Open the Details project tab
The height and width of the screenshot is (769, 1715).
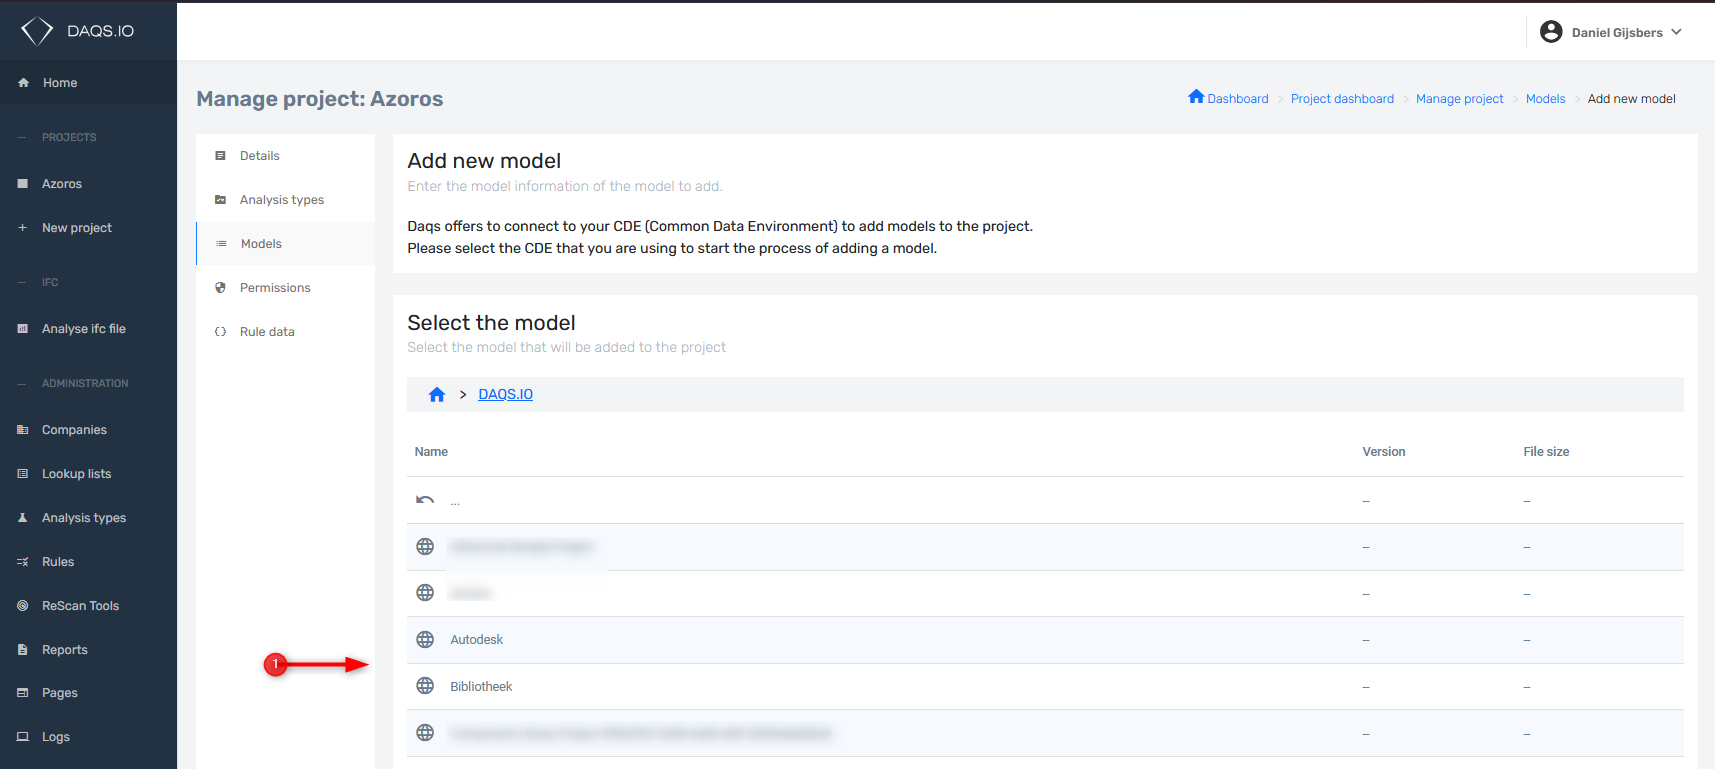coord(286,156)
